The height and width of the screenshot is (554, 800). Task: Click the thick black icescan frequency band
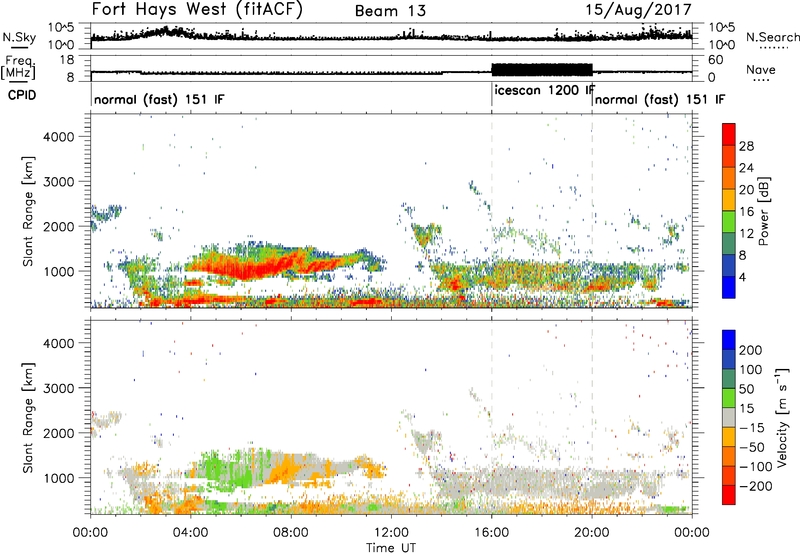(x=542, y=70)
